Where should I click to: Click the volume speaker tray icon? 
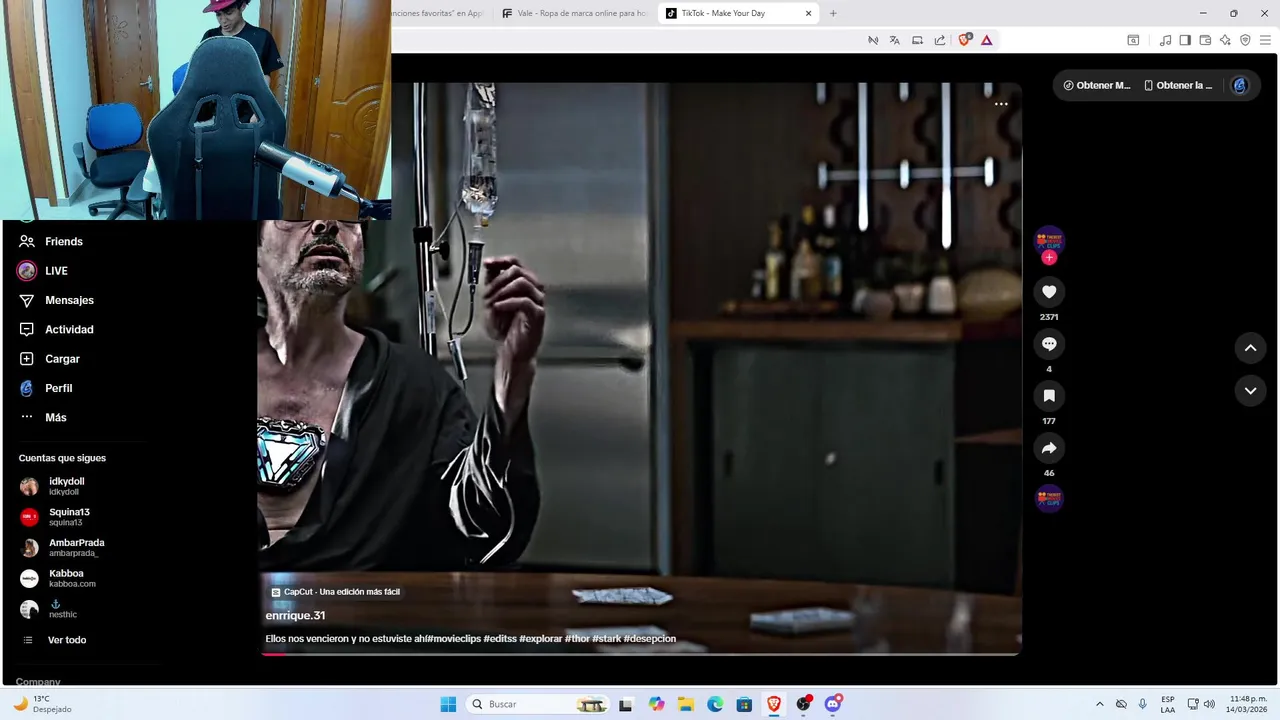(1210, 704)
